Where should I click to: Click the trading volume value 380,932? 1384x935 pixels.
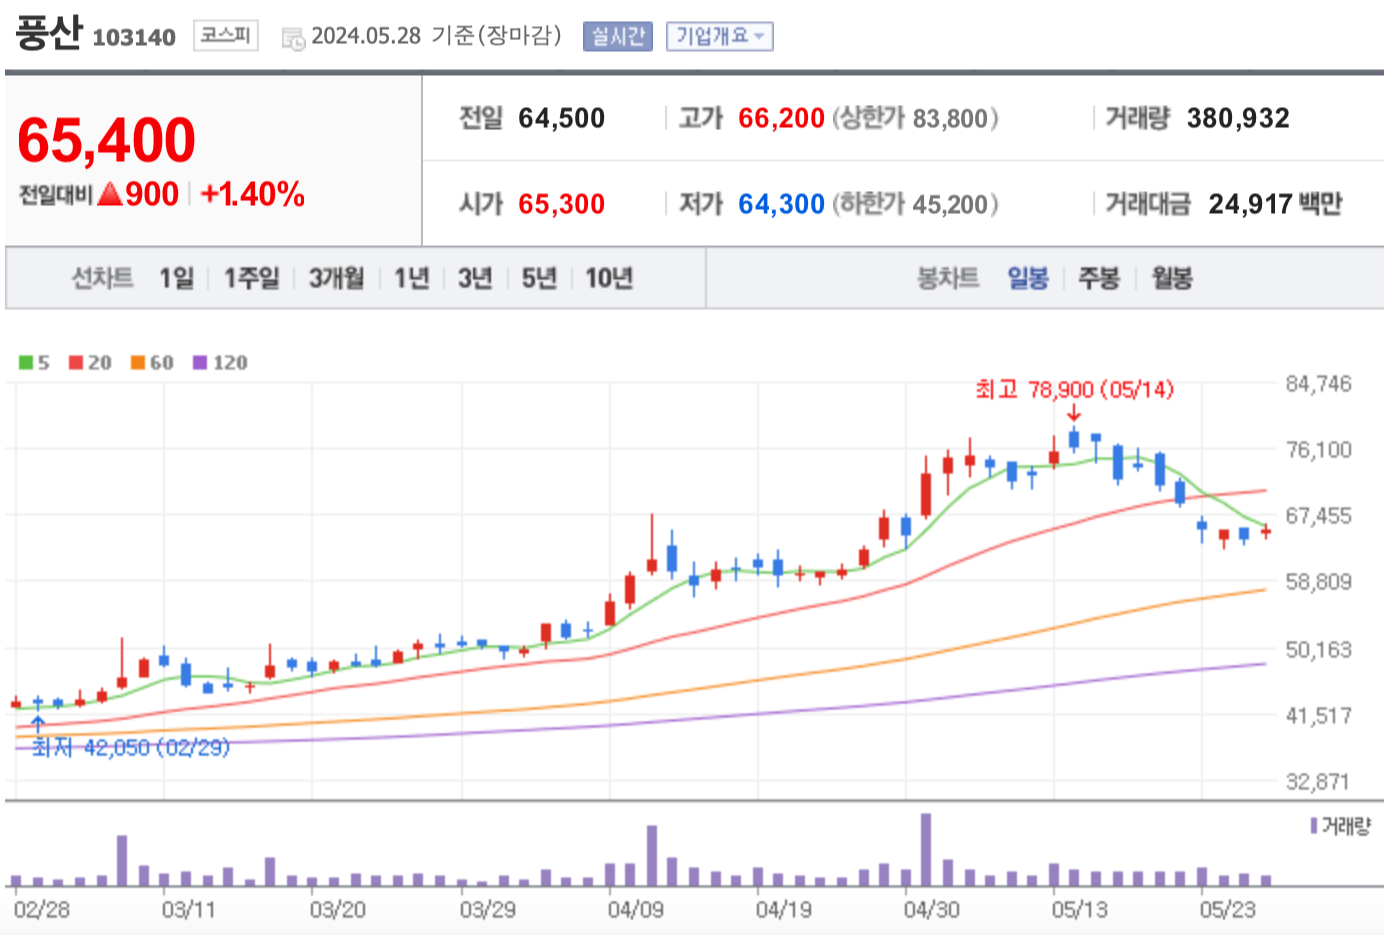[x=1238, y=118]
